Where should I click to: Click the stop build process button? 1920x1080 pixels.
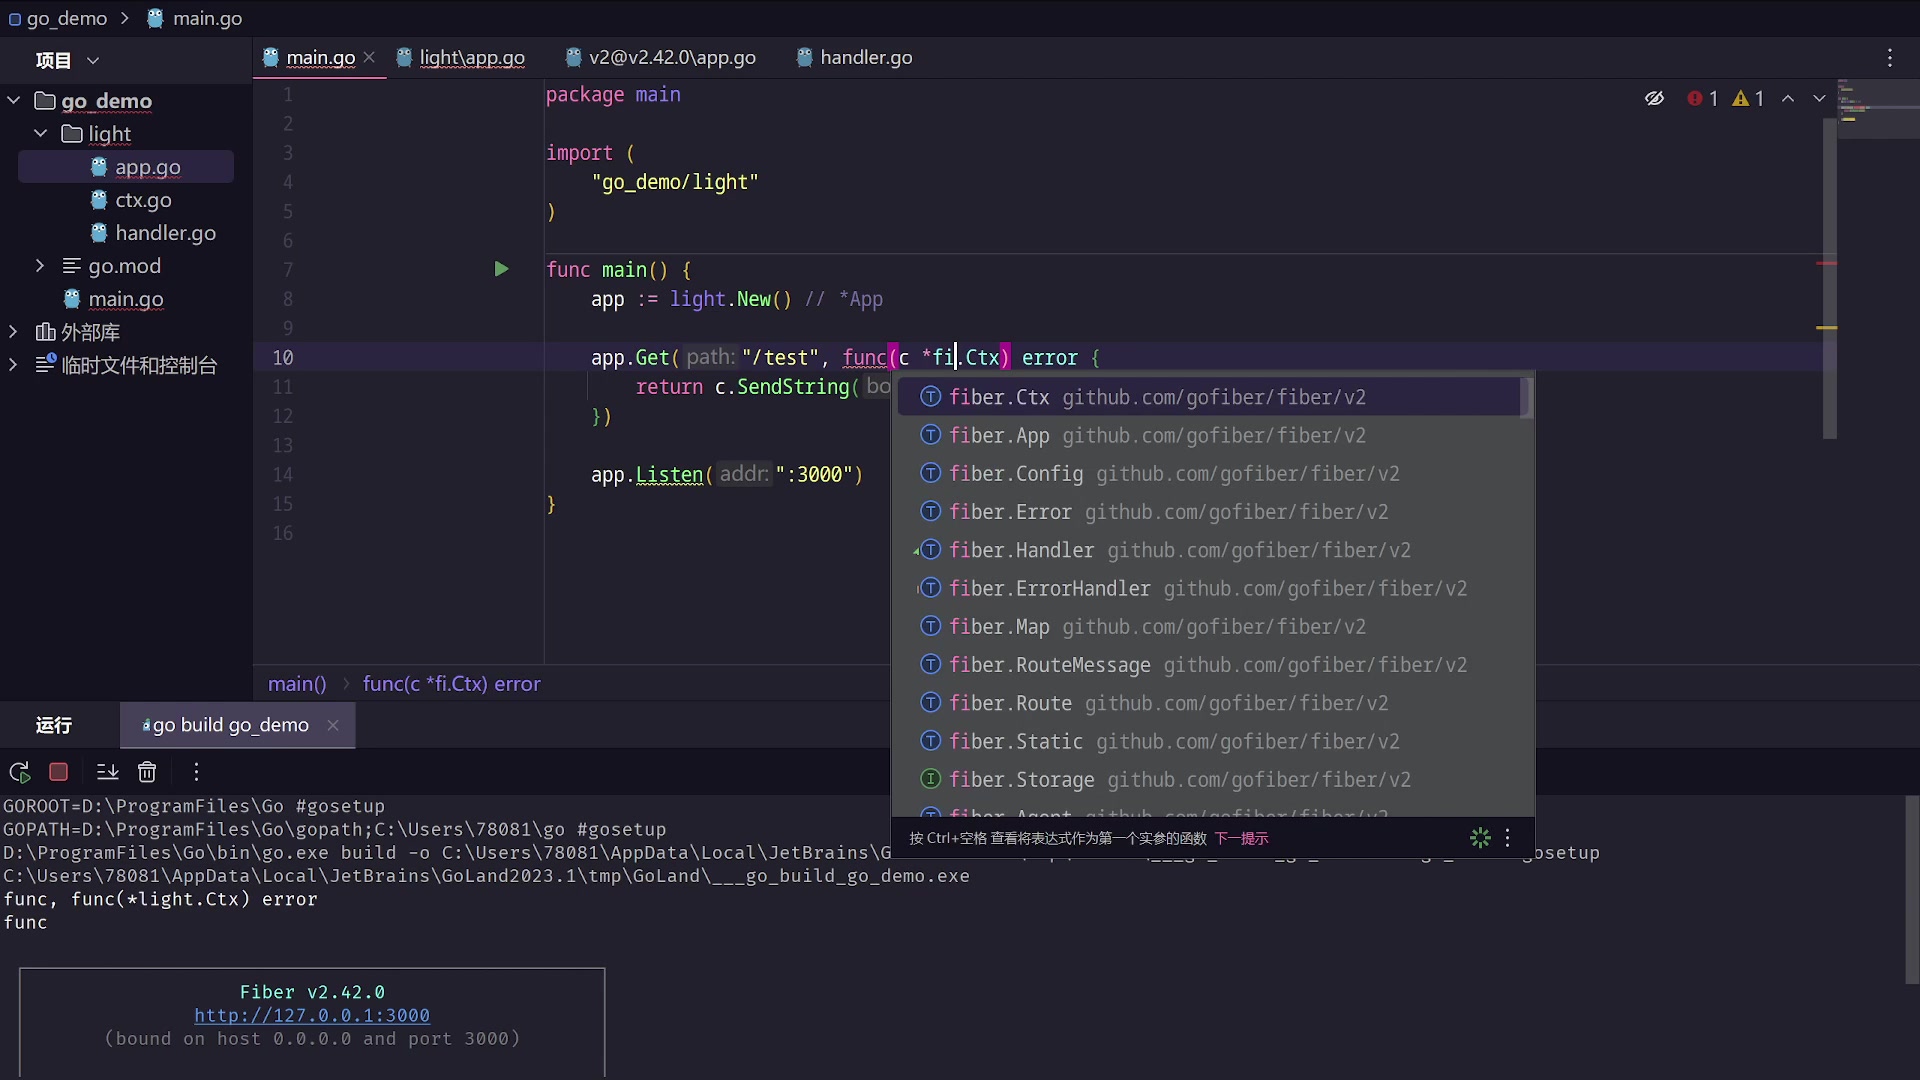tap(58, 771)
